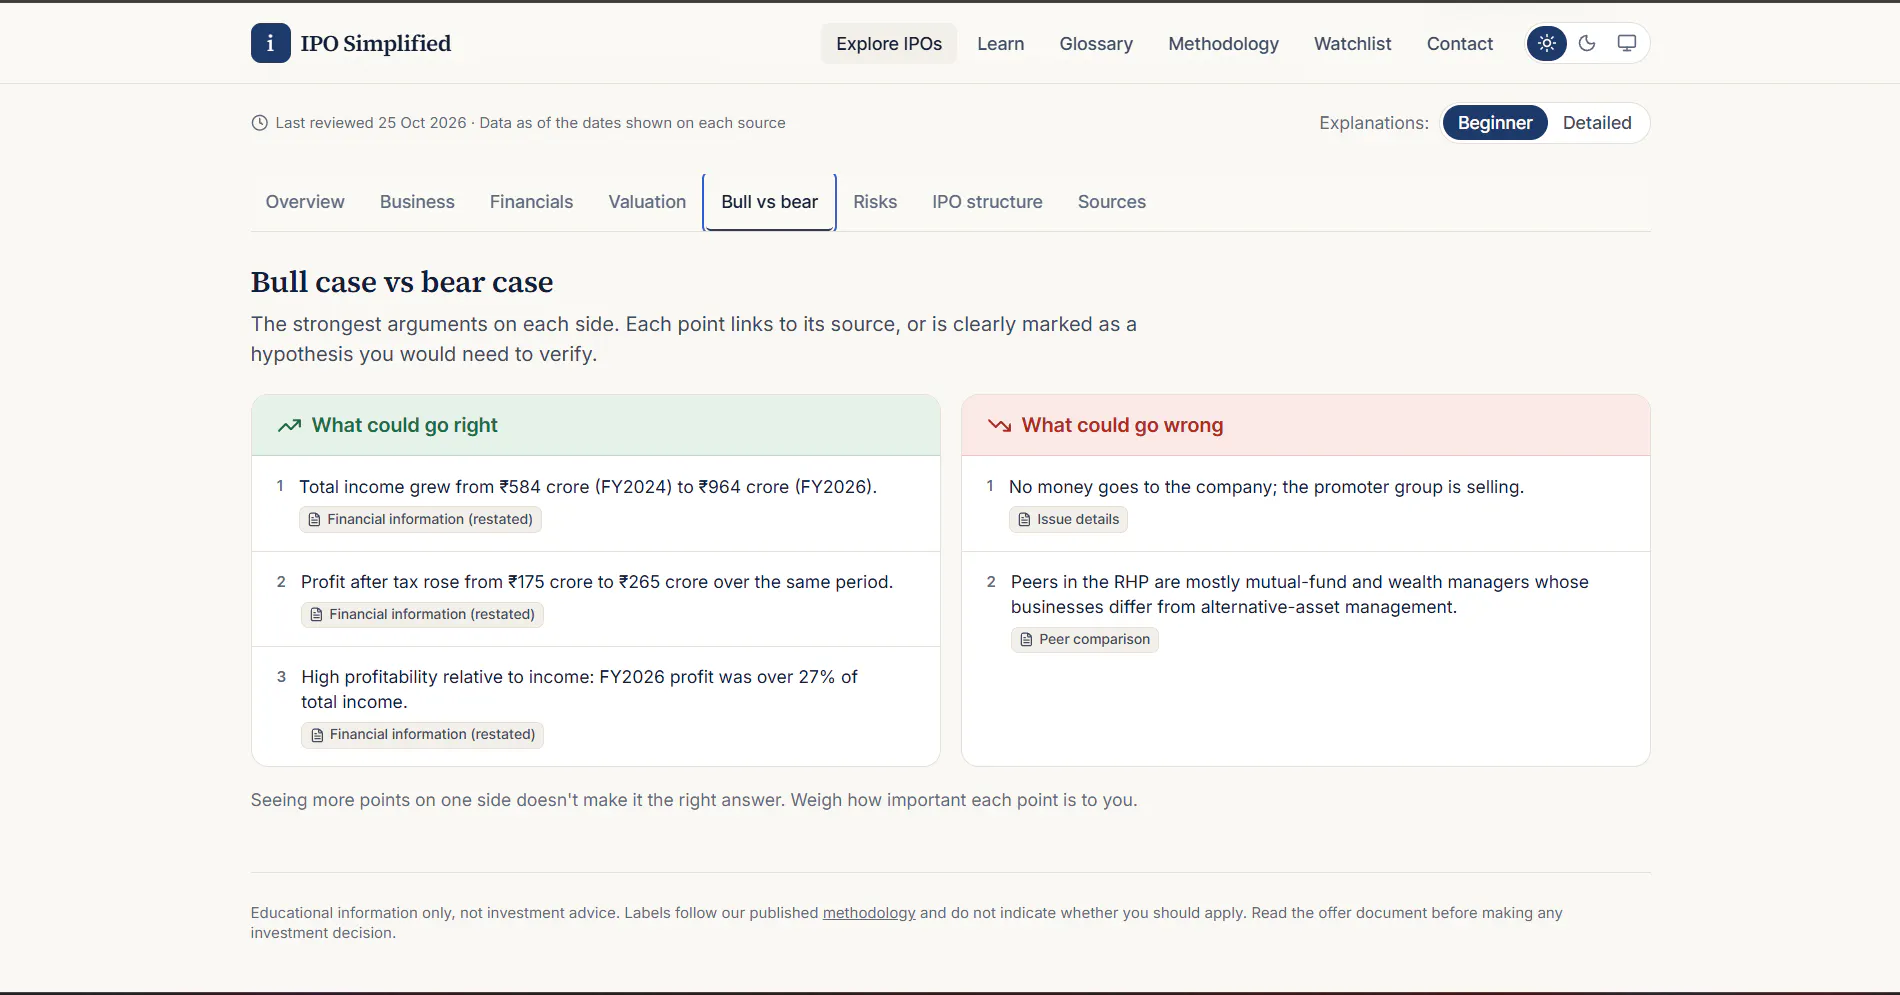Click the What could go wrong heading
The height and width of the screenshot is (995, 1900).
[1122, 425]
